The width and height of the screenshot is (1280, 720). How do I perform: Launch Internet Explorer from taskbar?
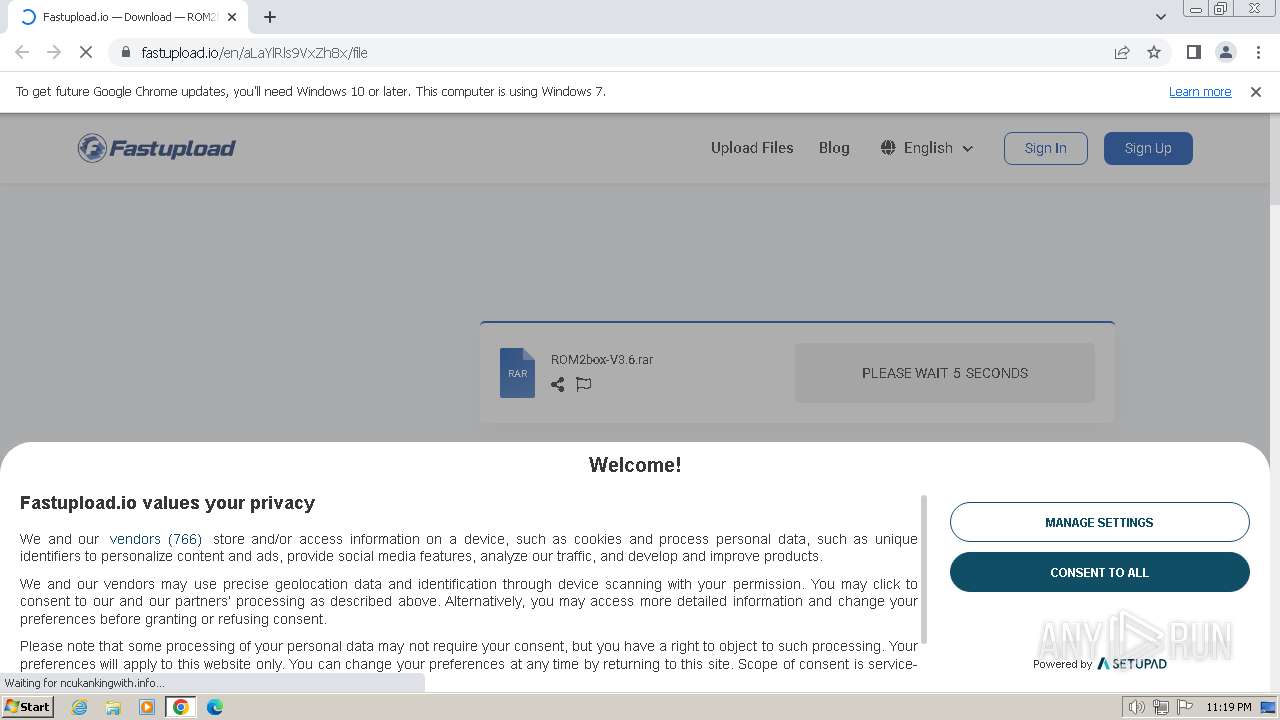pyautogui.click(x=80, y=707)
